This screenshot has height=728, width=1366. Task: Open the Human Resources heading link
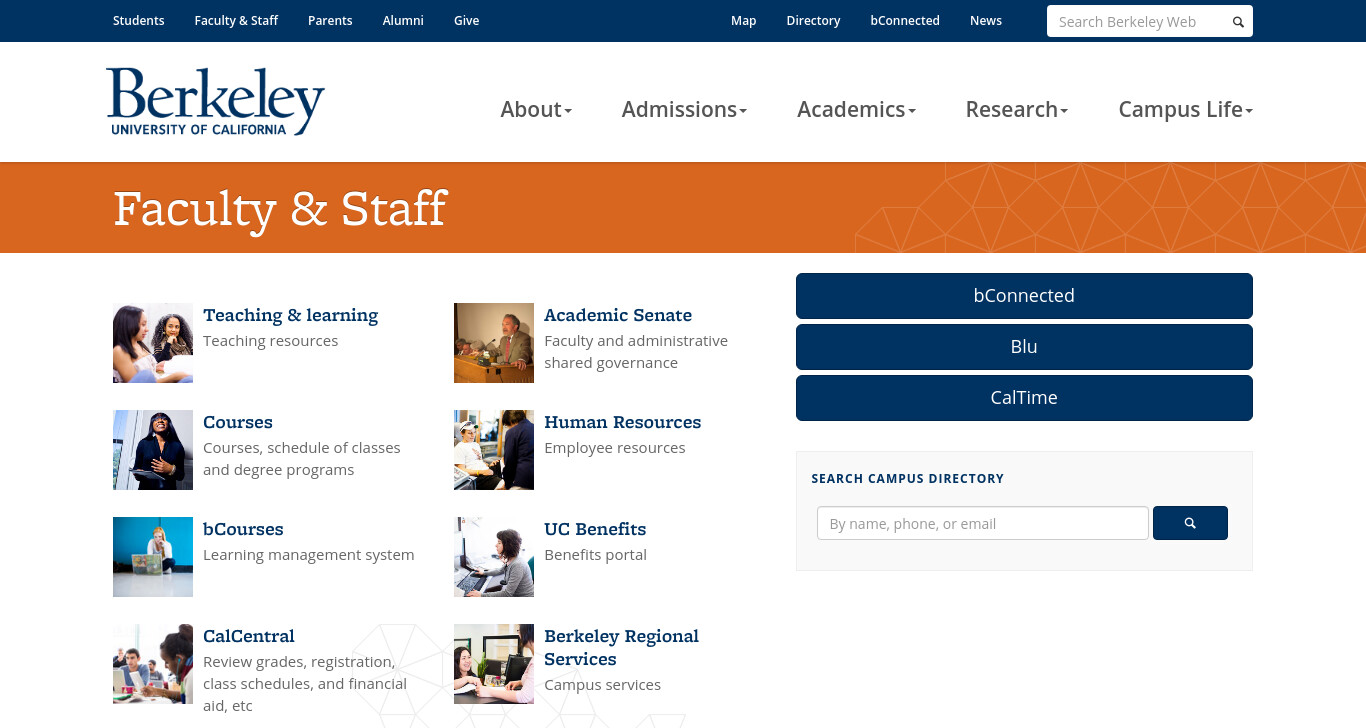click(x=623, y=422)
